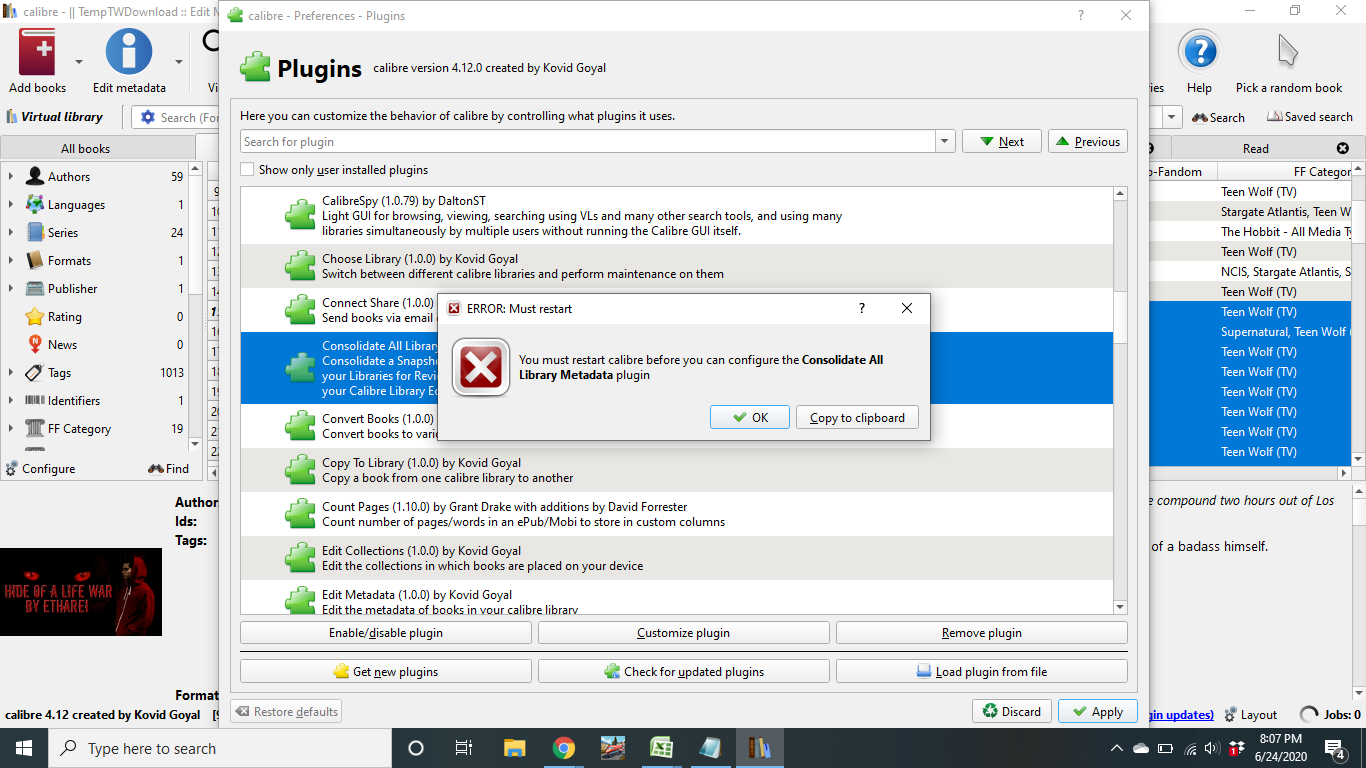Click the Next search button
Image resolution: width=1366 pixels, height=768 pixels.
pyautogui.click(x=1002, y=142)
